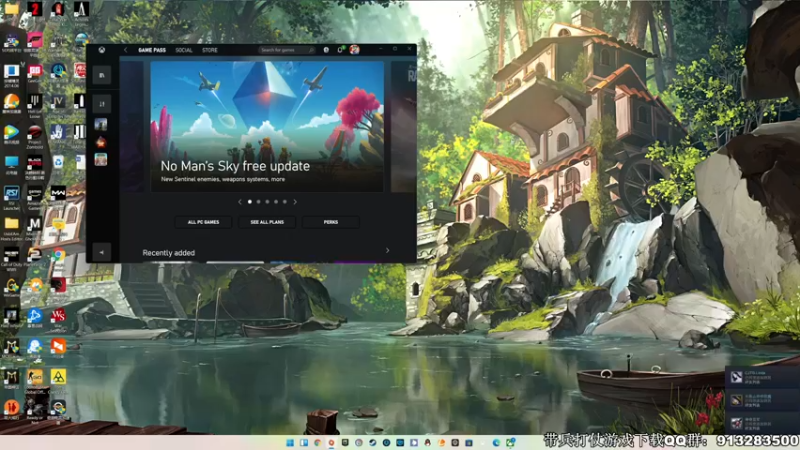Select the fifth carousel dot
800x450 pixels.
pos(285,202)
